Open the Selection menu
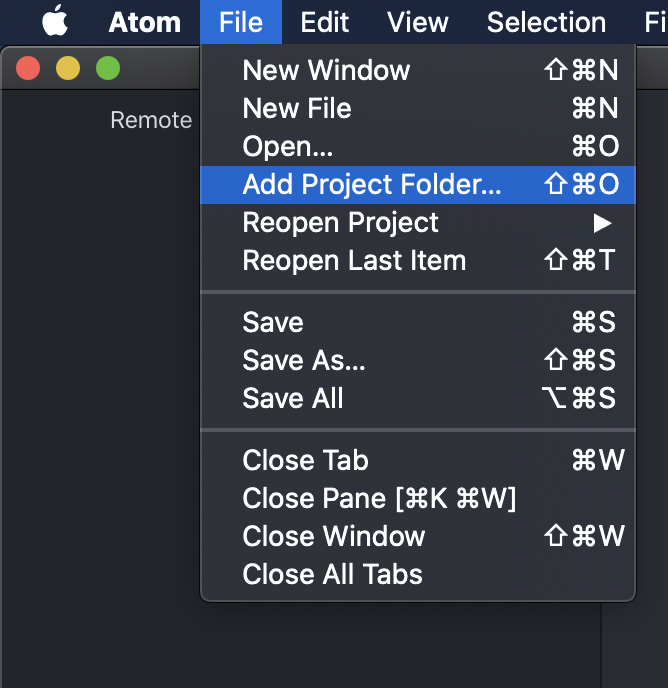Viewport: 668px width, 688px height. click(x=546, y=22)
